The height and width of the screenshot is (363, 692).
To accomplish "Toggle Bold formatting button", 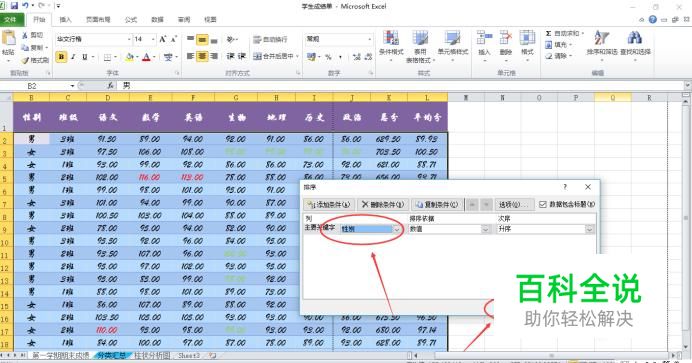I will 61,57.
